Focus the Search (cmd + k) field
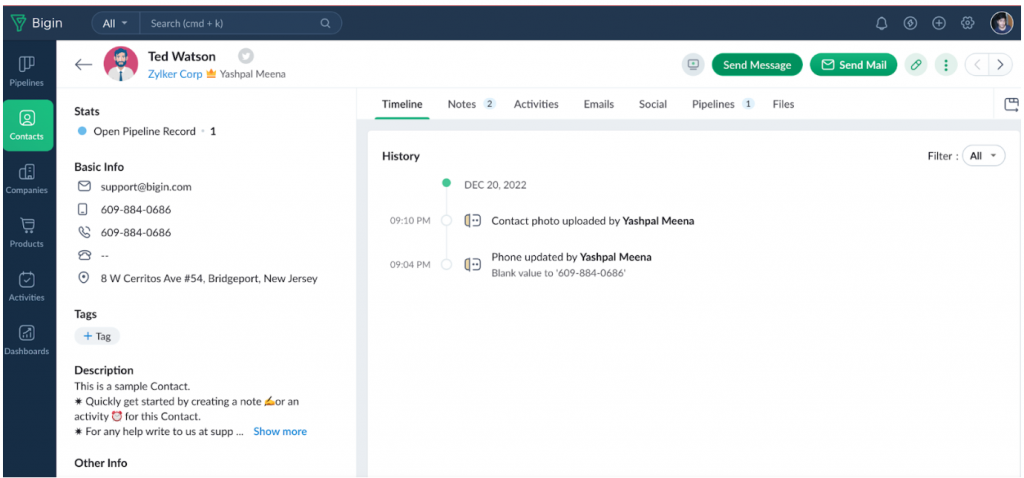 point(240,24)
